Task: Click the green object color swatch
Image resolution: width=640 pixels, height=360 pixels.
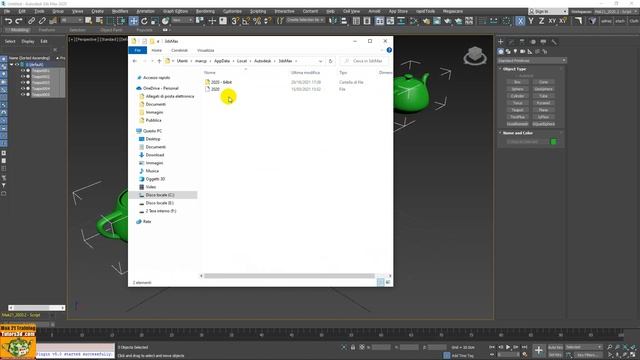Action: tap(553, 142)
